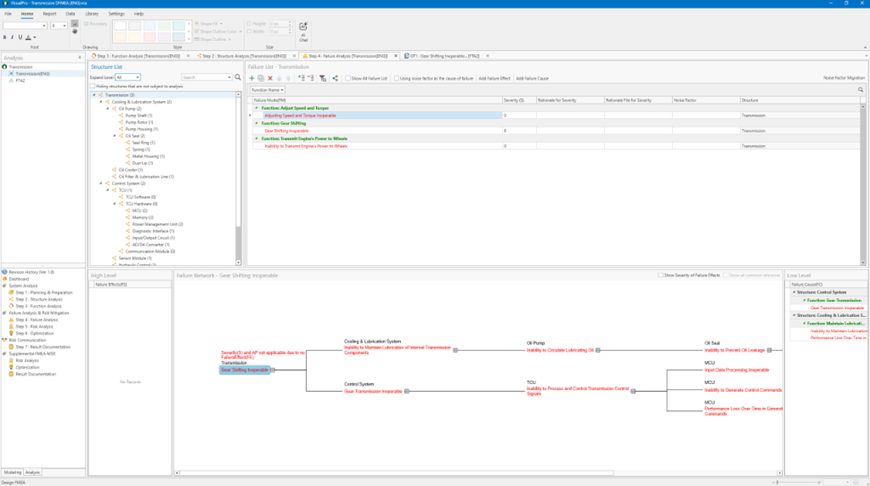The height and width of the screenshot is (486, 870).
Task: Toggle Hiding structures not subject to analysis
Action: [93, 87]
